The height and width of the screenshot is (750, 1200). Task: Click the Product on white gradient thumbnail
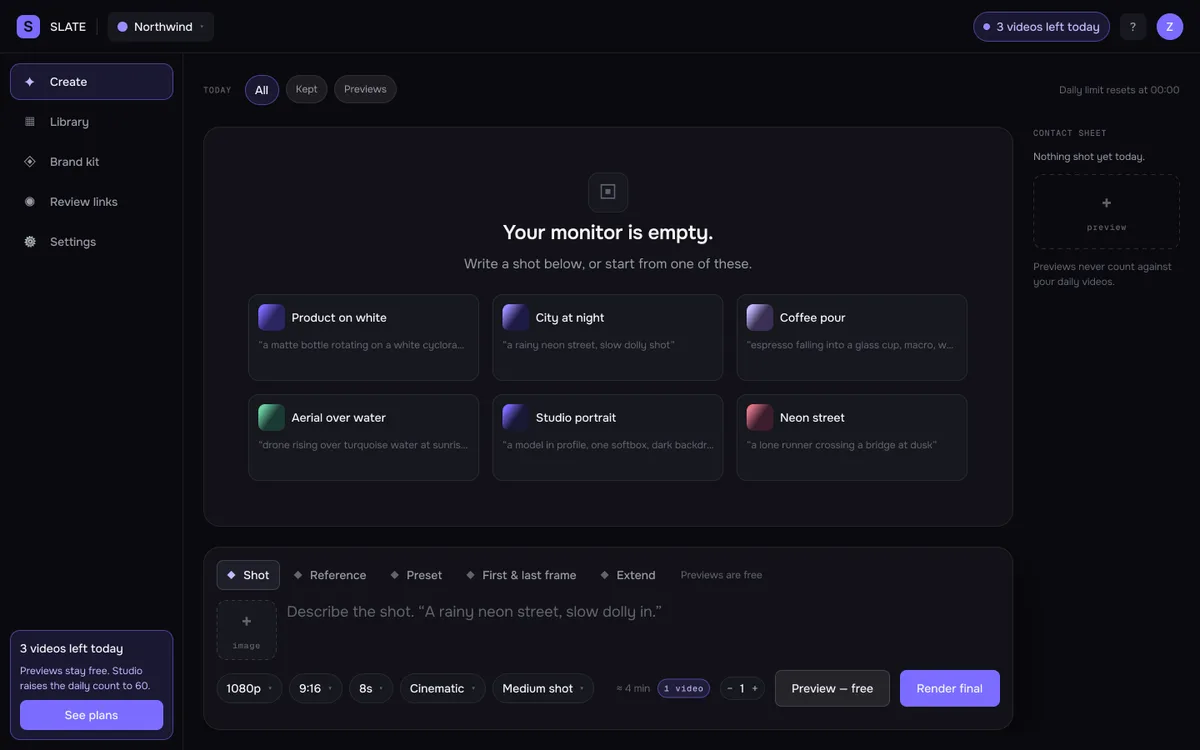pos(271,317)
